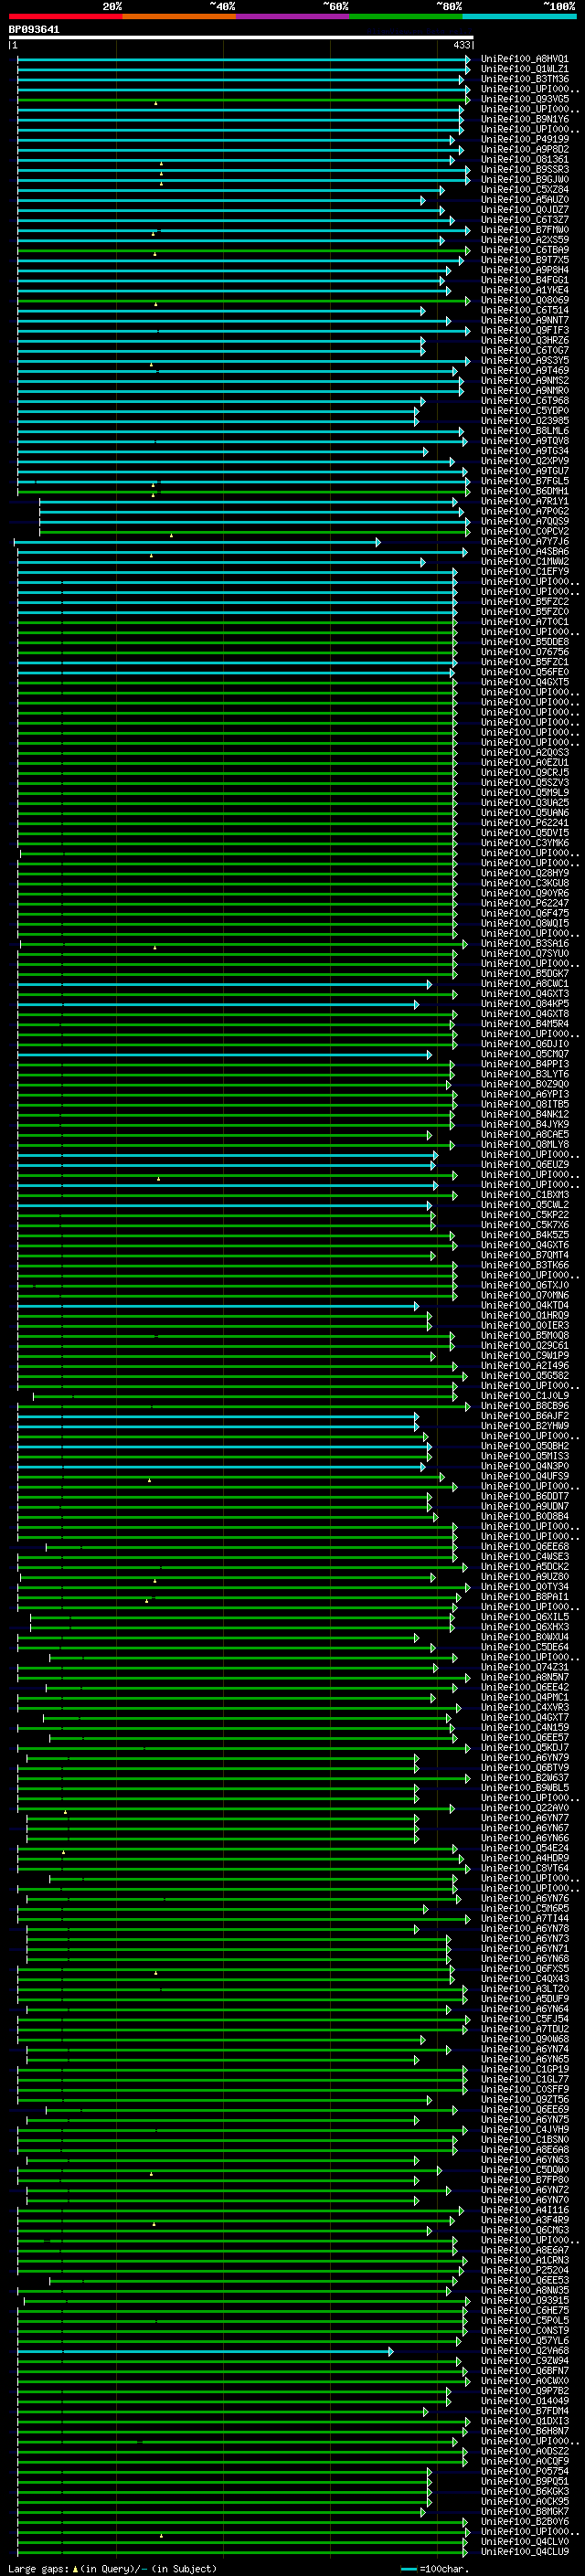Screen dimensions: 585x2576
Task: Open hit UniRef100_P49199
Action: point(525,139)
